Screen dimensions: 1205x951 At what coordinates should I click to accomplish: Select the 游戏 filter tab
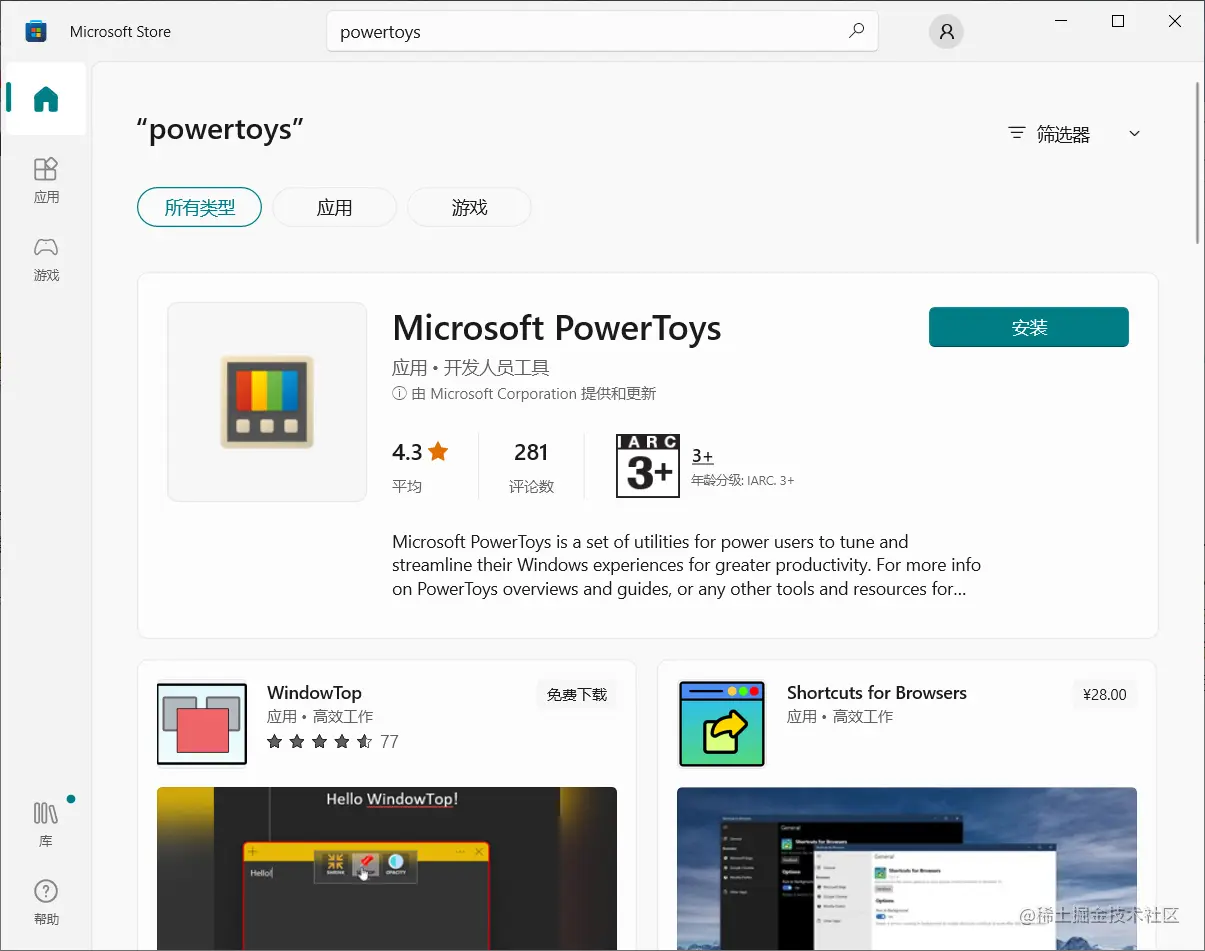pyautogui.click(x=469, y=208)
